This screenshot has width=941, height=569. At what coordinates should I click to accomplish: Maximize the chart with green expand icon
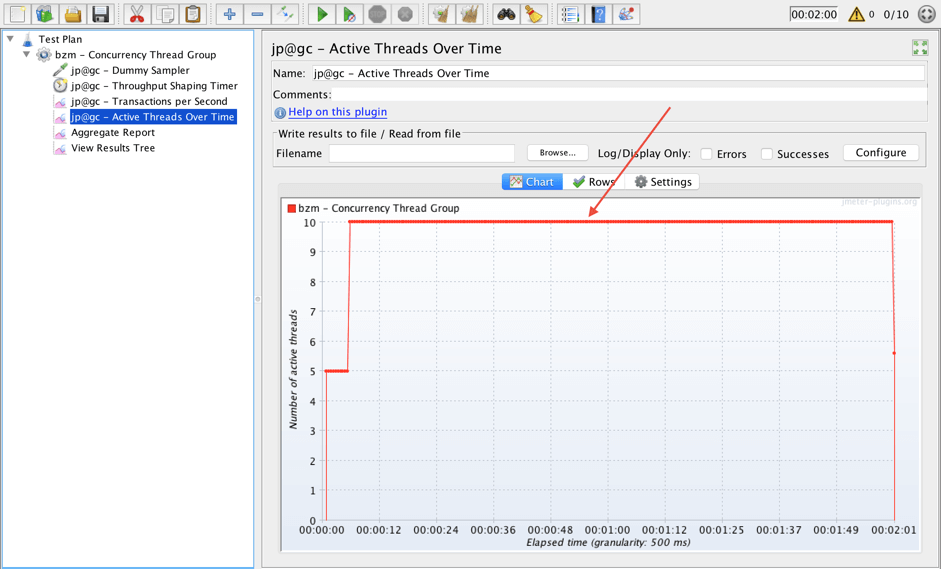(x=920, y=47)
